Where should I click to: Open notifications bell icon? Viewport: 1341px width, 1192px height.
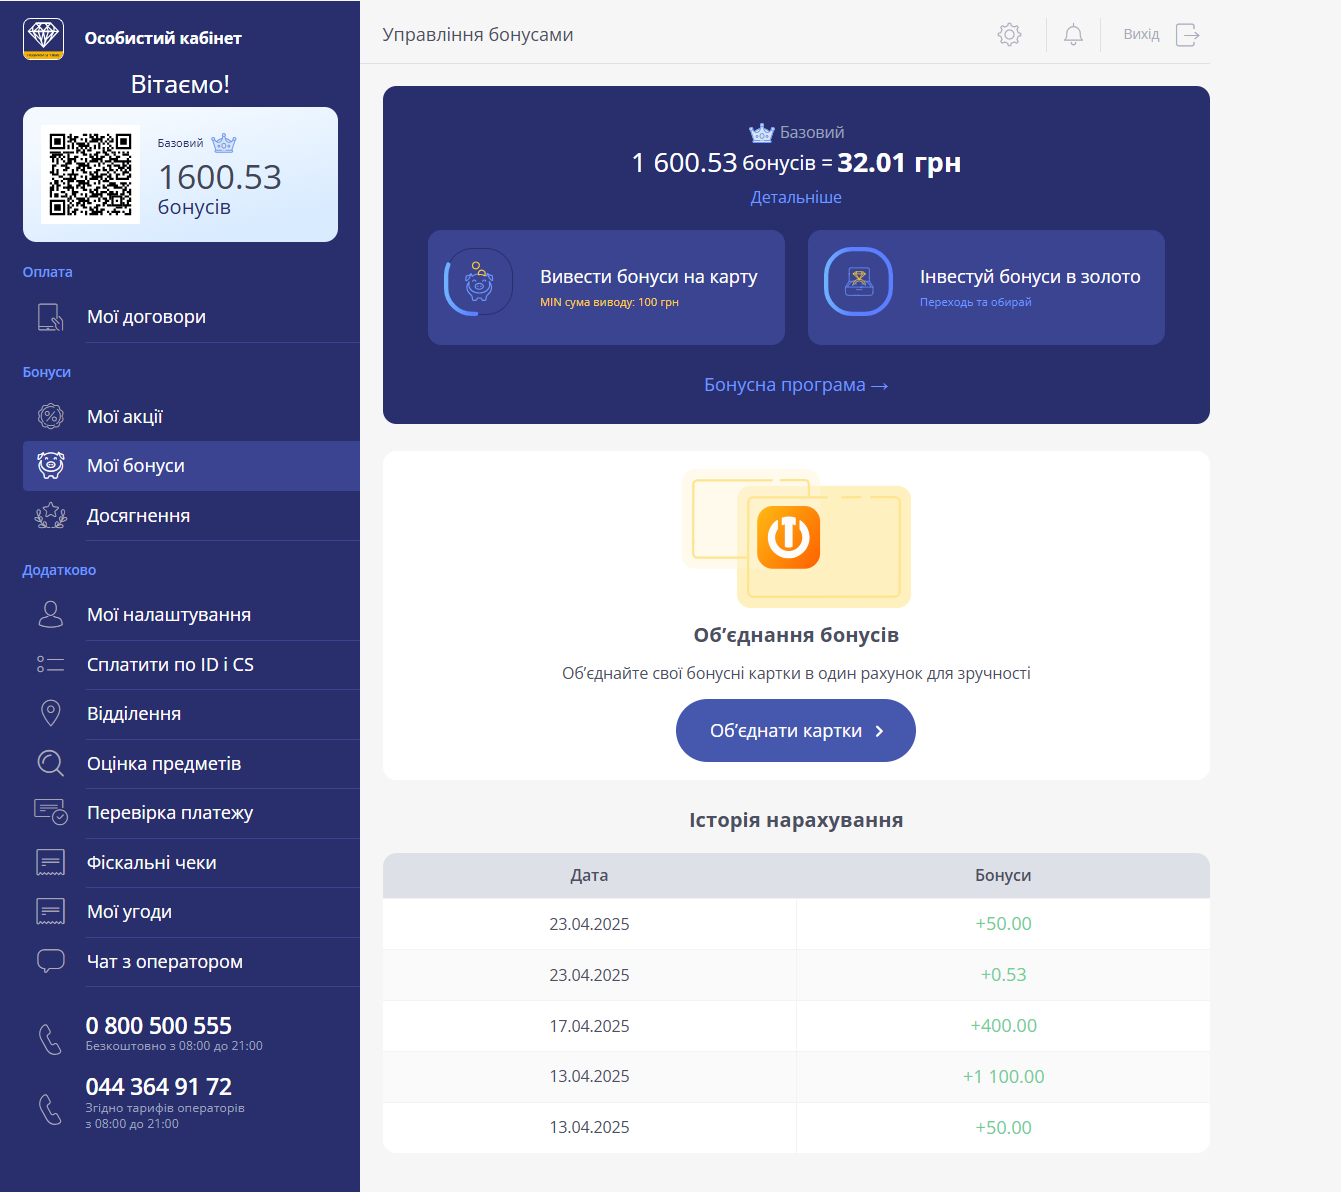[x=1073, y=35]
